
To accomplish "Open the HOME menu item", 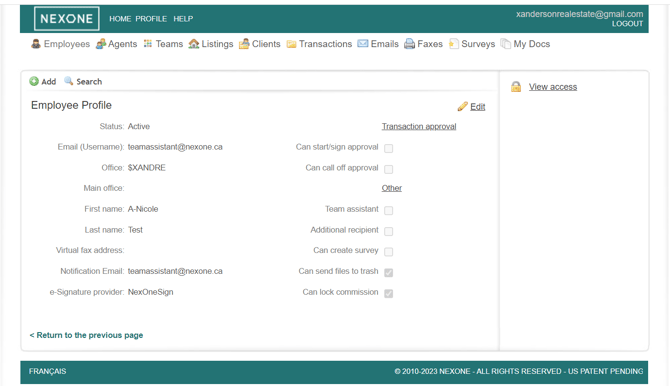I will coord(120,19).
